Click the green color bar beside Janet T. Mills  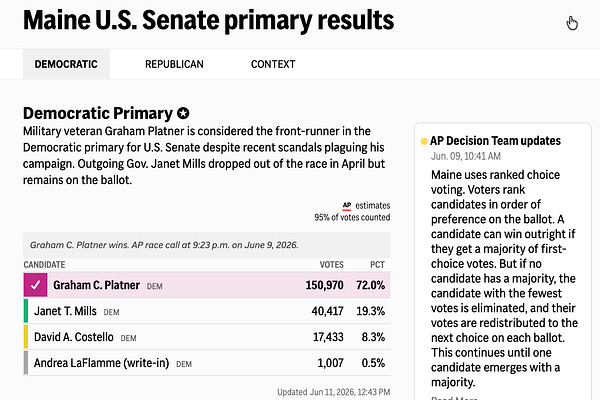point(26,311)
